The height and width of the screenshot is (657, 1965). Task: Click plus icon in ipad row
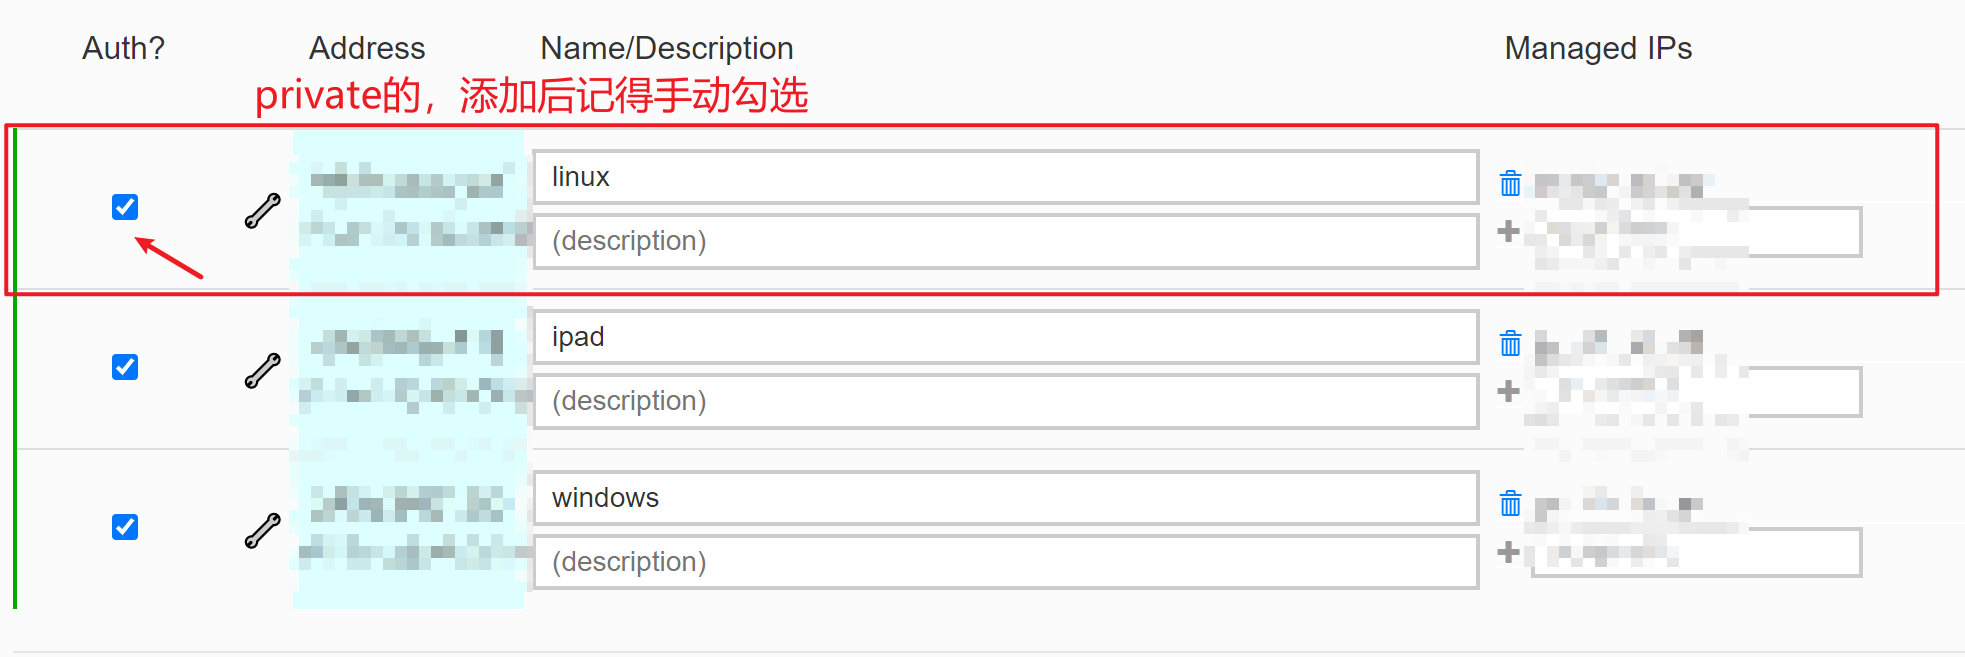click(x=1508, y=392)
